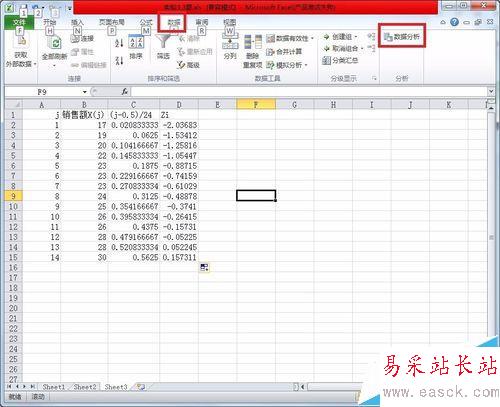
Task: Minimize the ribbon with caret icon
Action: tap(443, 22)
